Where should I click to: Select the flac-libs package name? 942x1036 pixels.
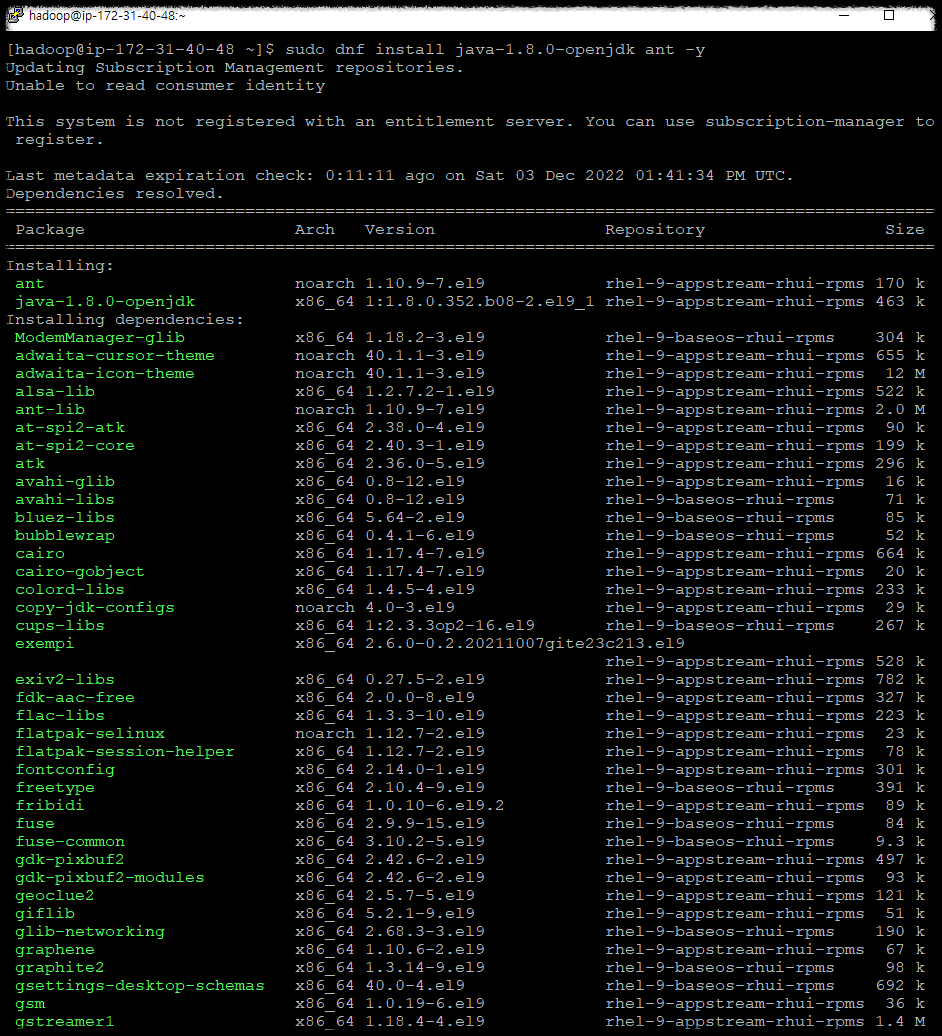click(60, 716)
